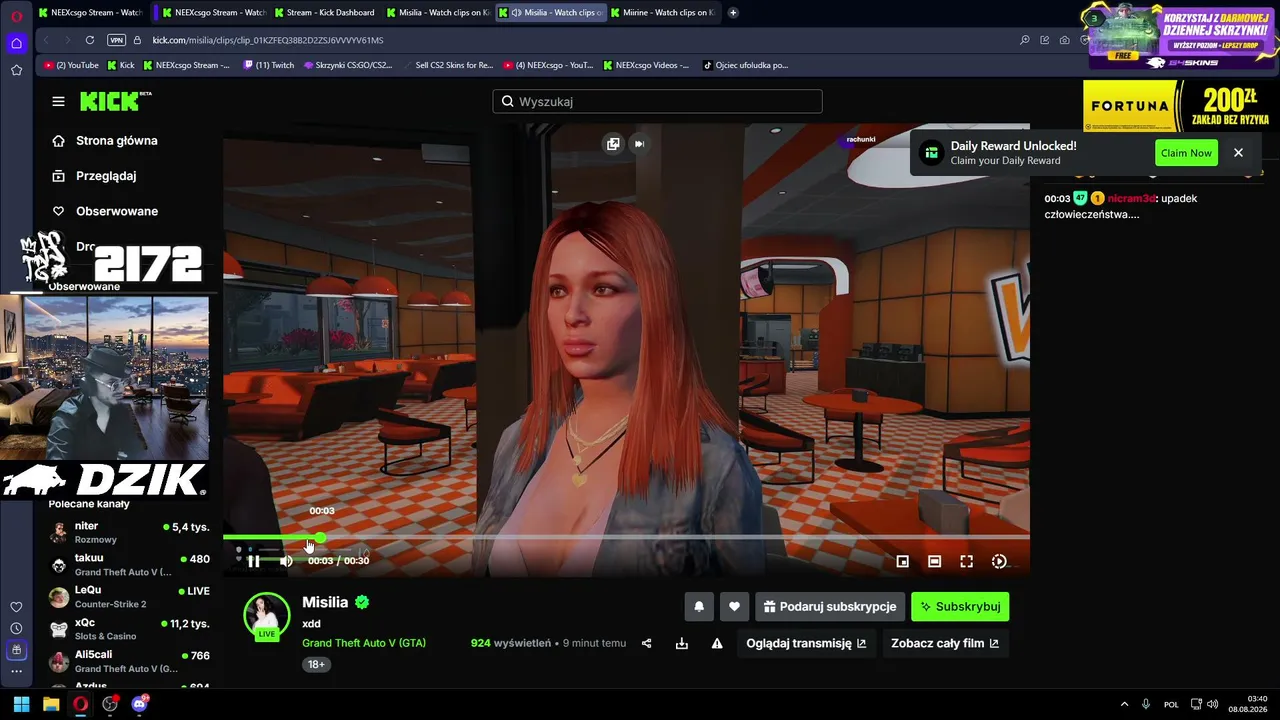The width and height of the screenshot is (1280, 720).
Task: Open LeQu recommended channel
Action: click(129, 597)
